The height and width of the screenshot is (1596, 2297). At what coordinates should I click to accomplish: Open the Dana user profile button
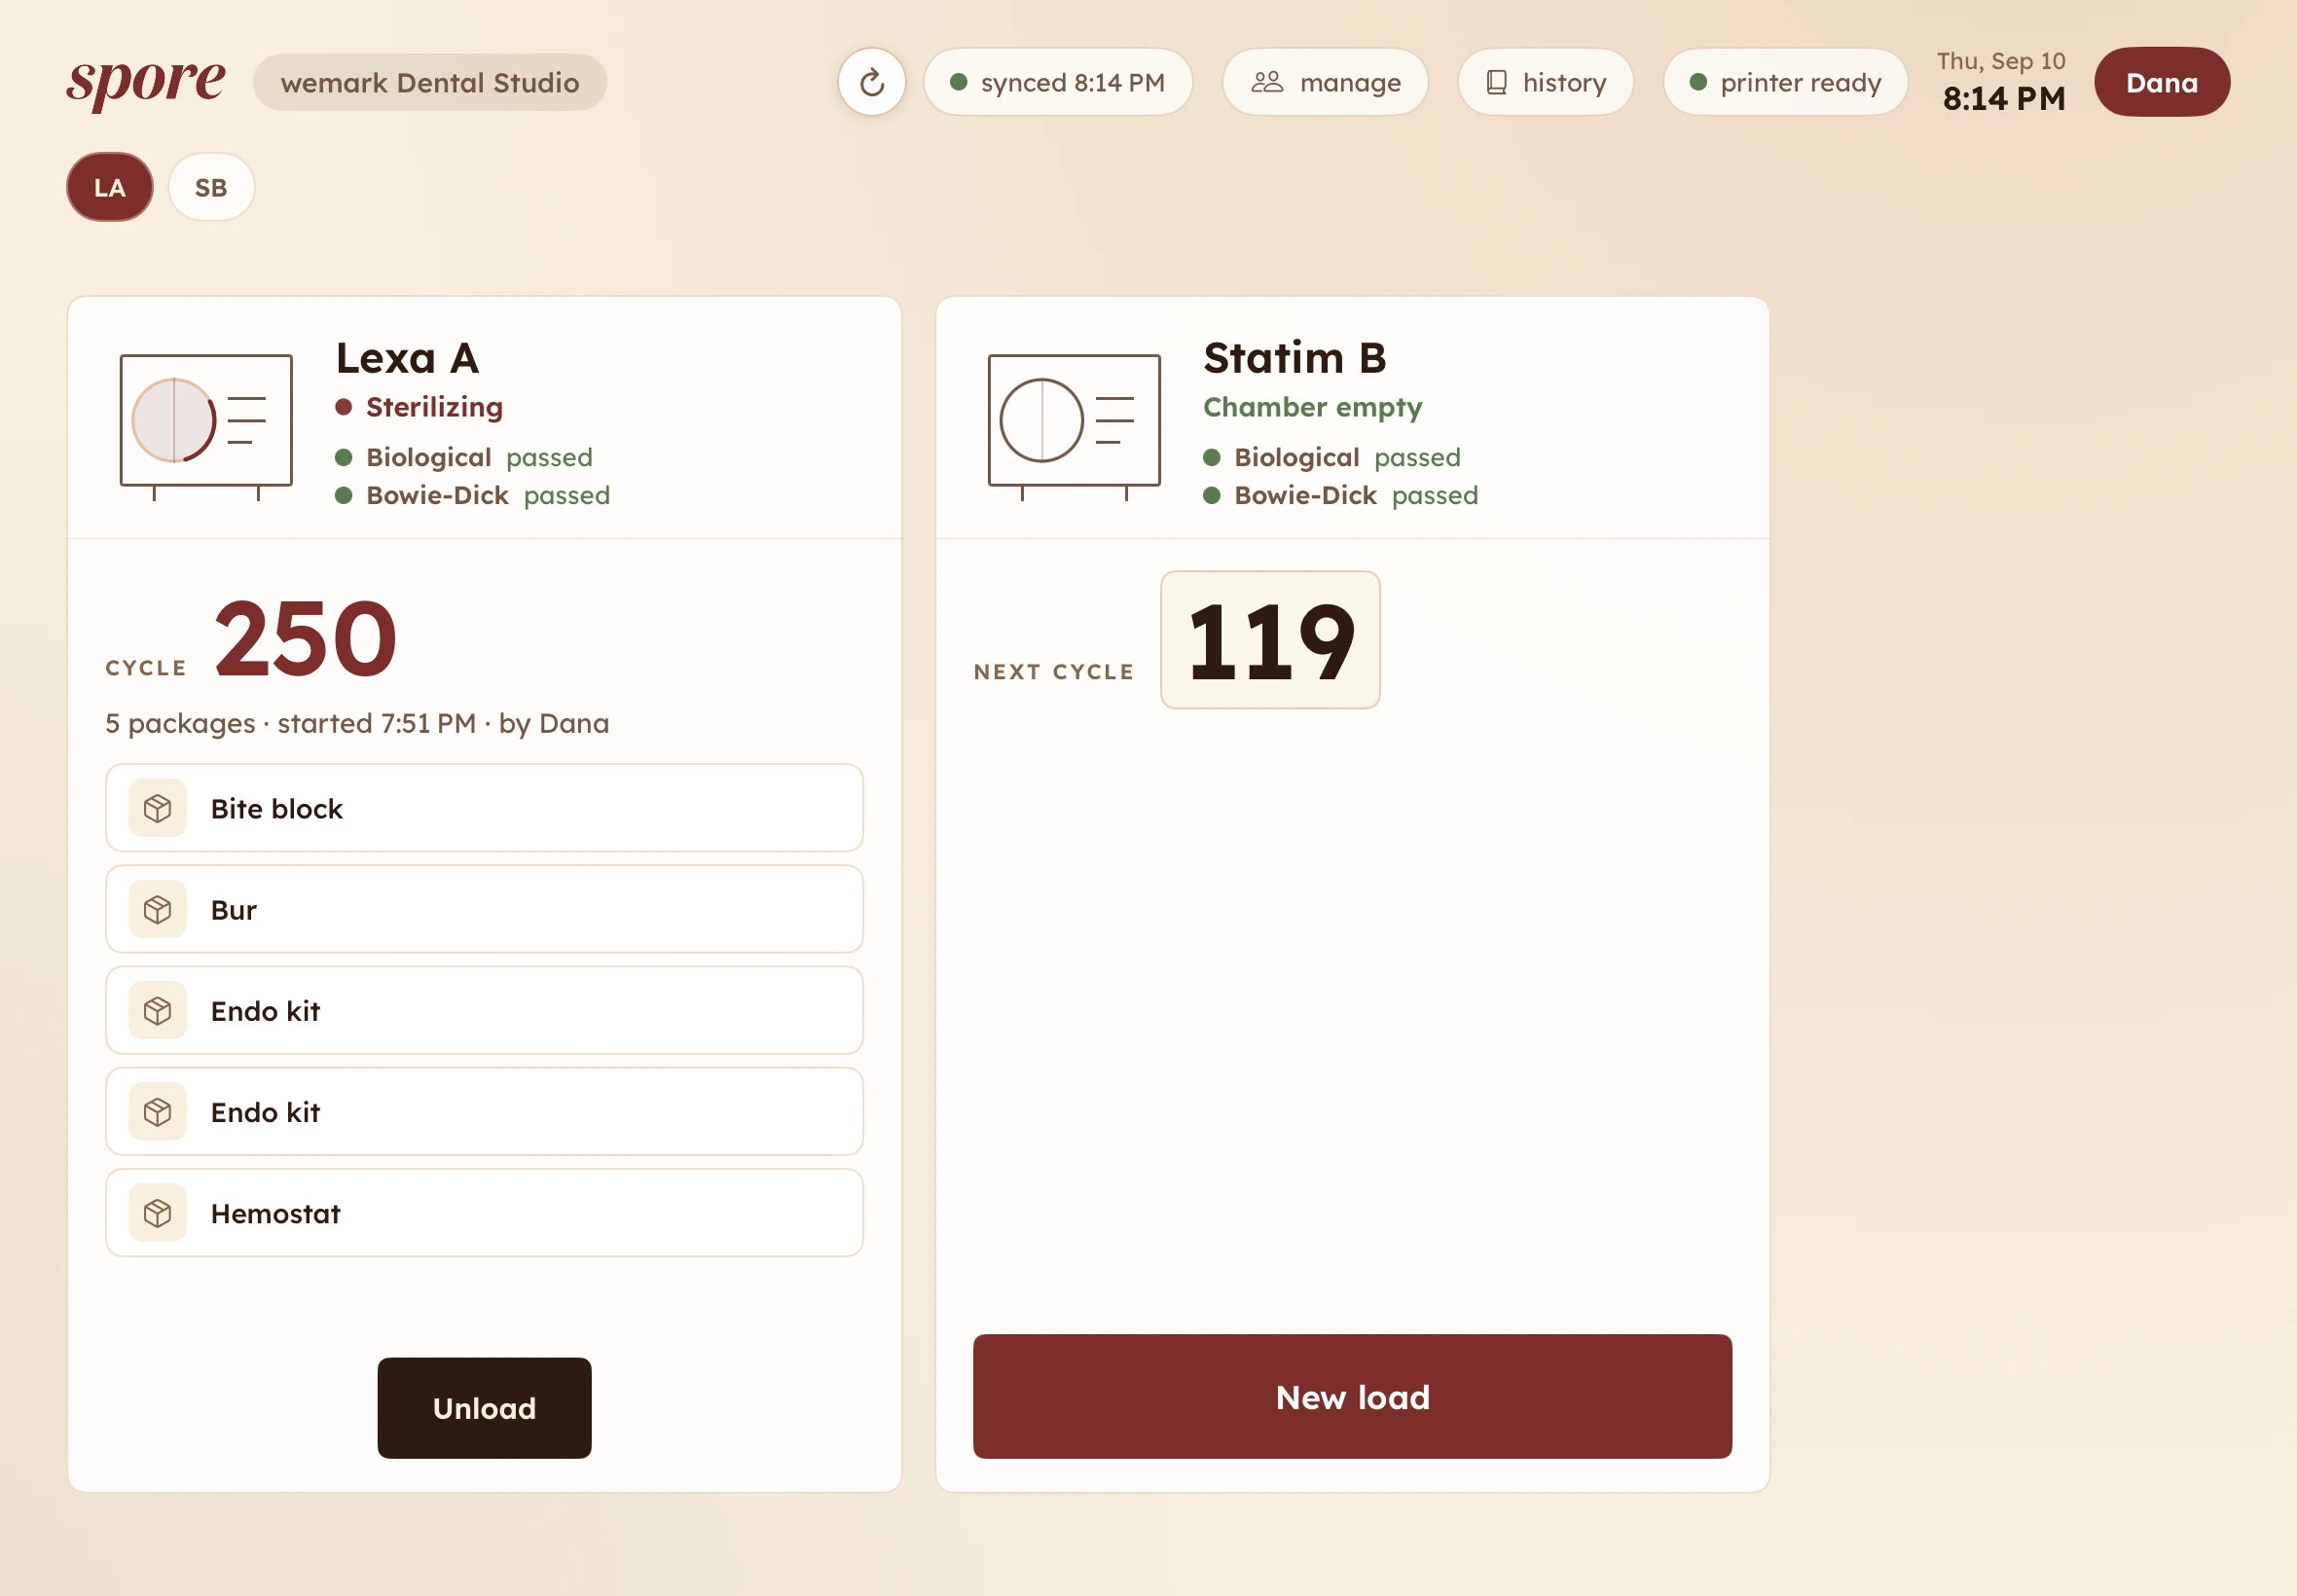[x=2161, y=82]
